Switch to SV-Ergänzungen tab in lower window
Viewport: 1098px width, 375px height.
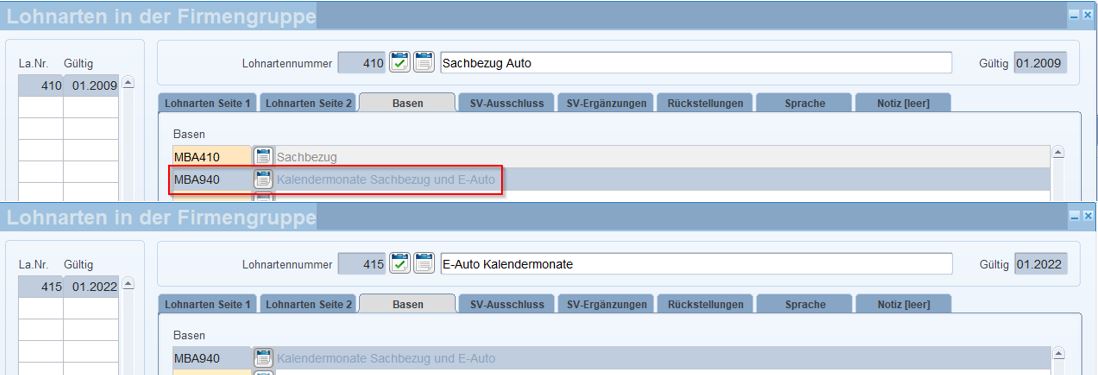click(606, 305)
